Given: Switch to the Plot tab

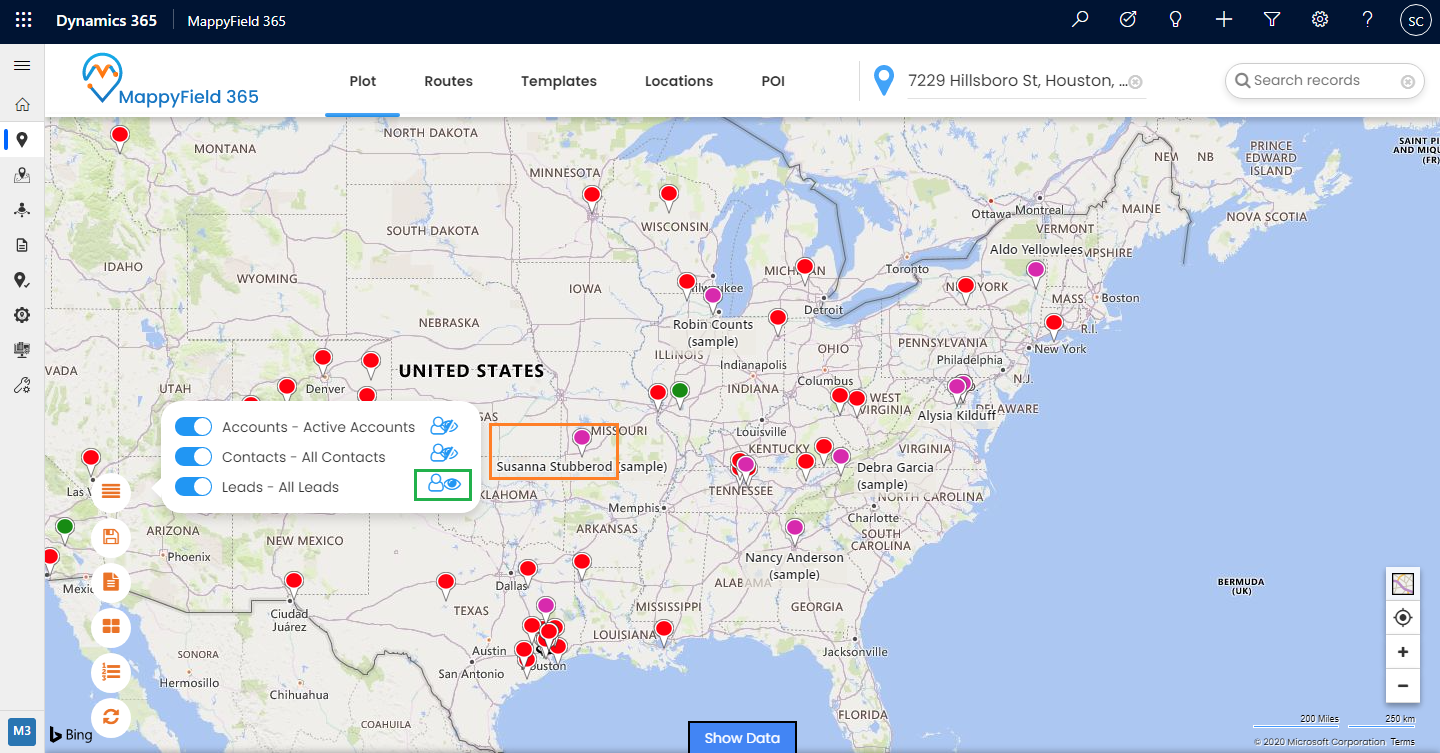Looking at the screenshot, I should [363, 81].
